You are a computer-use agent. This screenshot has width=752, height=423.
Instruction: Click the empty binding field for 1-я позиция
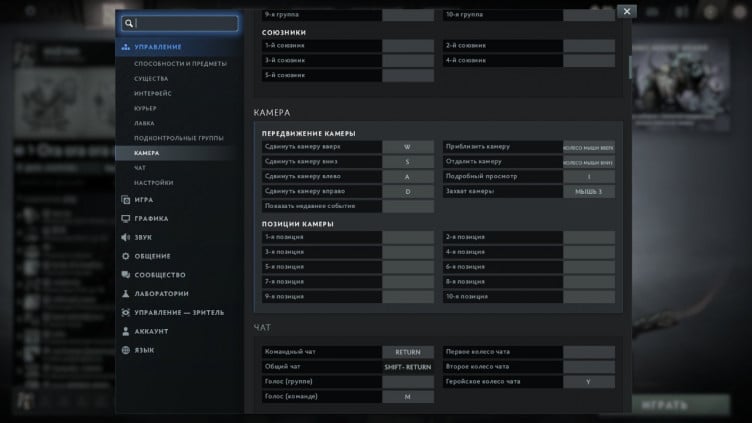pyautogui.click(x=408, y=237)
